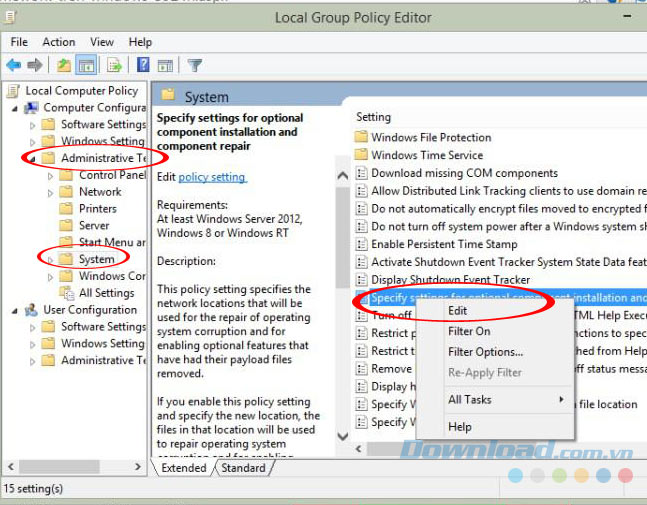The width and height of the screenshot is (647, 505).
Task: Expand Windows Settings under User Configuration
Action: (x=33, y=345)
